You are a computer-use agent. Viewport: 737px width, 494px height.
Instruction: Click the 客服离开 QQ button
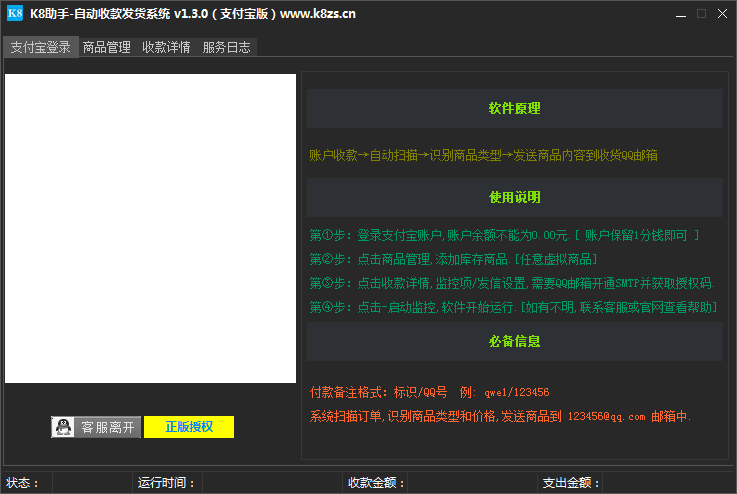pos(96,427)
